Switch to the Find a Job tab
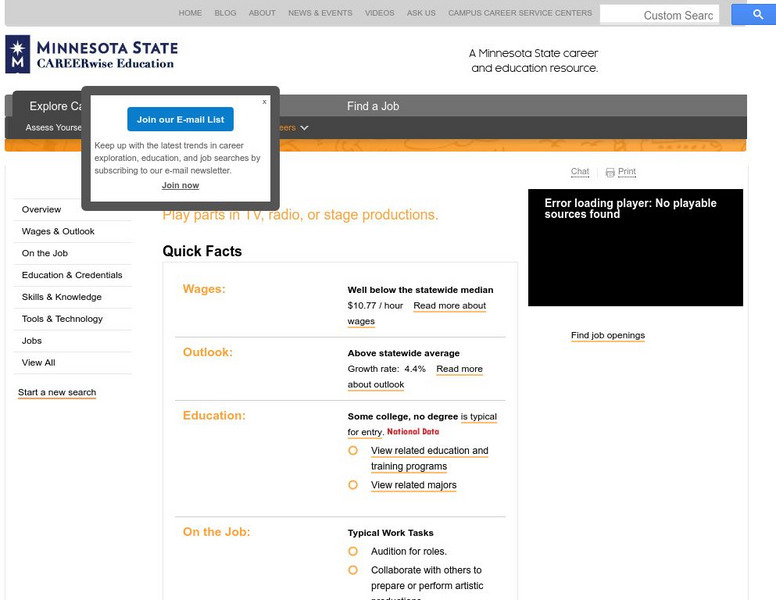Screen dimensions: 776x600 click(x=373, y=106)
